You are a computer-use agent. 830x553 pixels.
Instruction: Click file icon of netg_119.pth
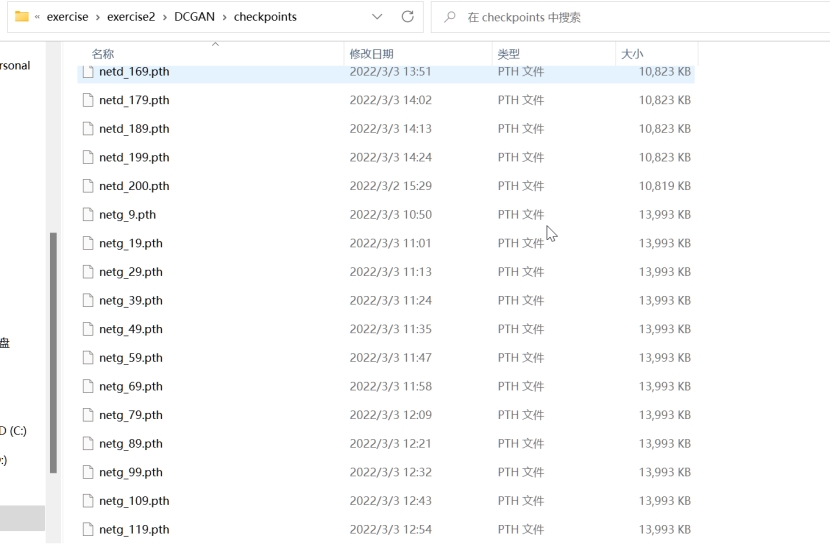[87, 530]
